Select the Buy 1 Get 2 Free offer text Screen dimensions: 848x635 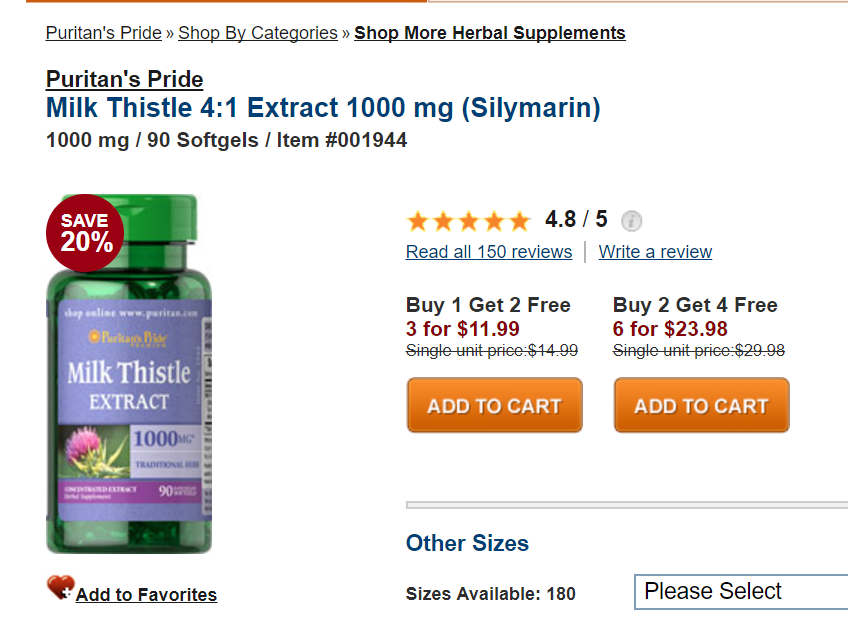click(488, 305)
